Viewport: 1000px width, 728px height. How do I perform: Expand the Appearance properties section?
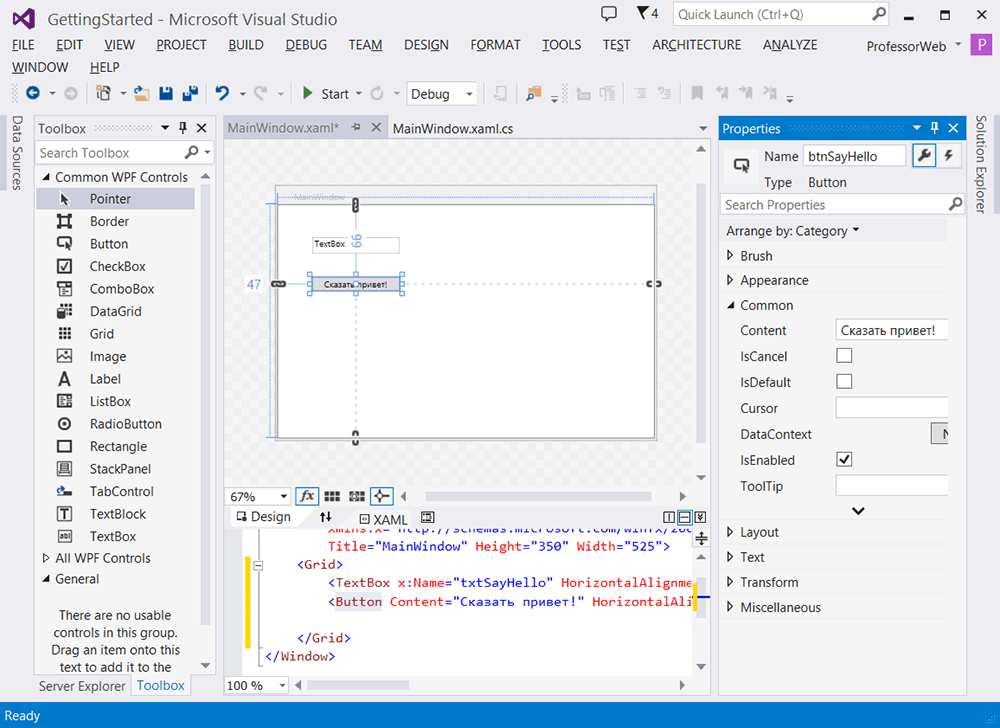click(x=730, y=280)
